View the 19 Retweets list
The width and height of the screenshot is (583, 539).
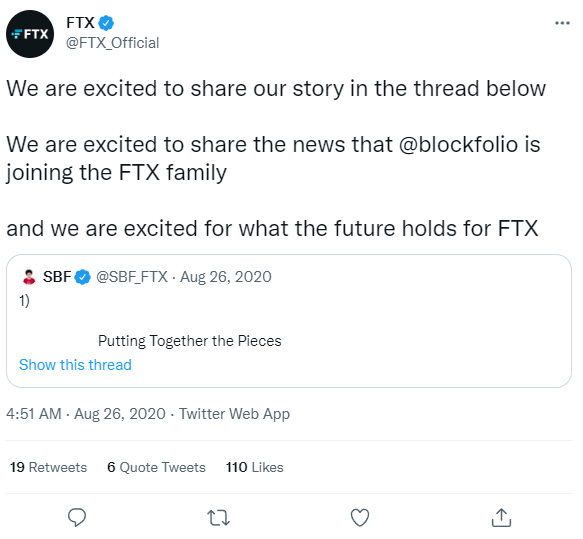tap(48, 467)
